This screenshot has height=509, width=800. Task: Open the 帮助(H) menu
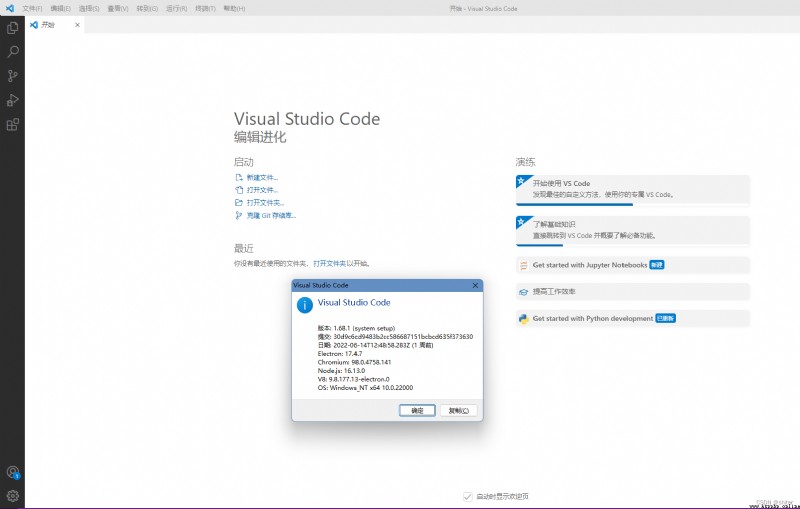pyautogui.click(x=234, y=9)
